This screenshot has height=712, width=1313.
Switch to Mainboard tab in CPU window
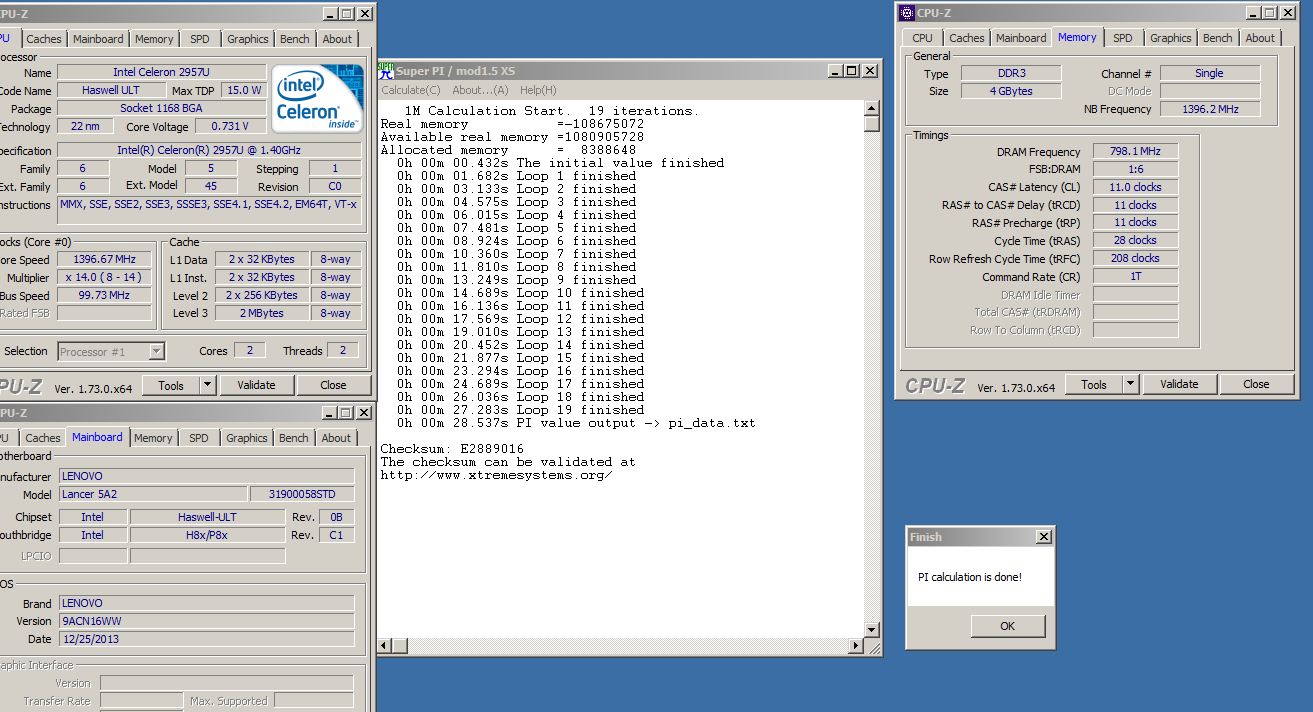(x=98, y=39)
